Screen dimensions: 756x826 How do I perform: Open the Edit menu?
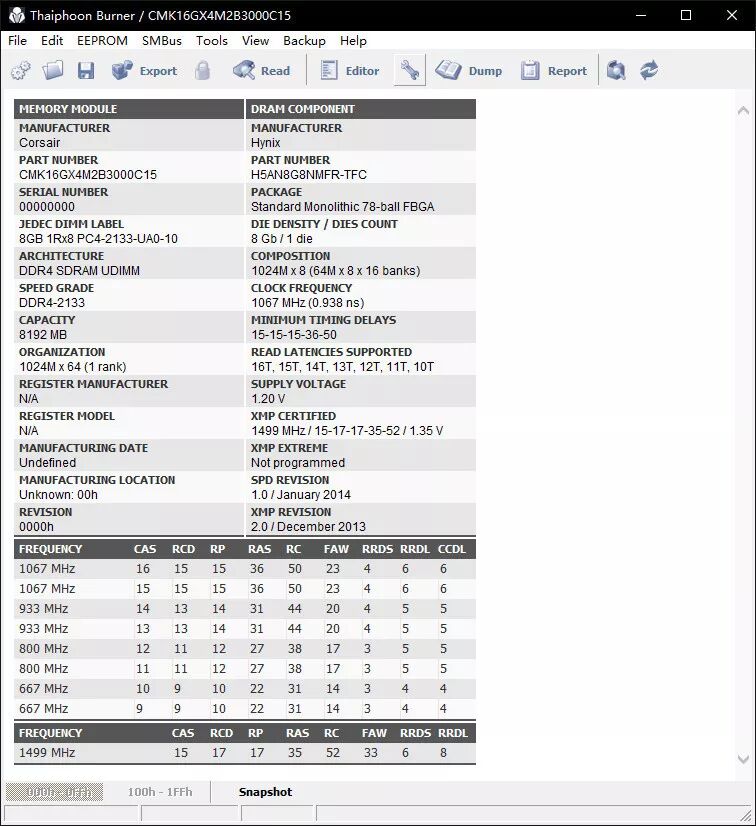52,41
